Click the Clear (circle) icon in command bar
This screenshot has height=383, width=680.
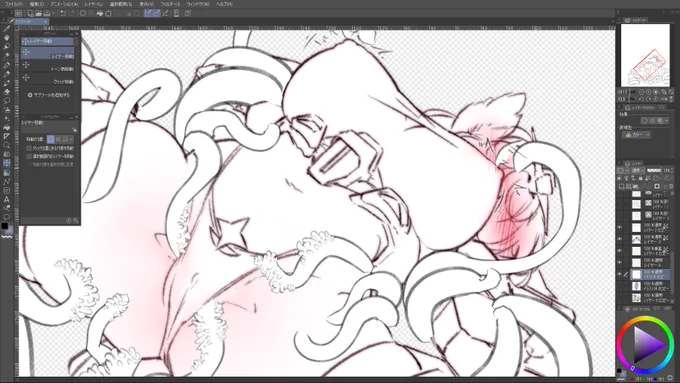[83, 13]
